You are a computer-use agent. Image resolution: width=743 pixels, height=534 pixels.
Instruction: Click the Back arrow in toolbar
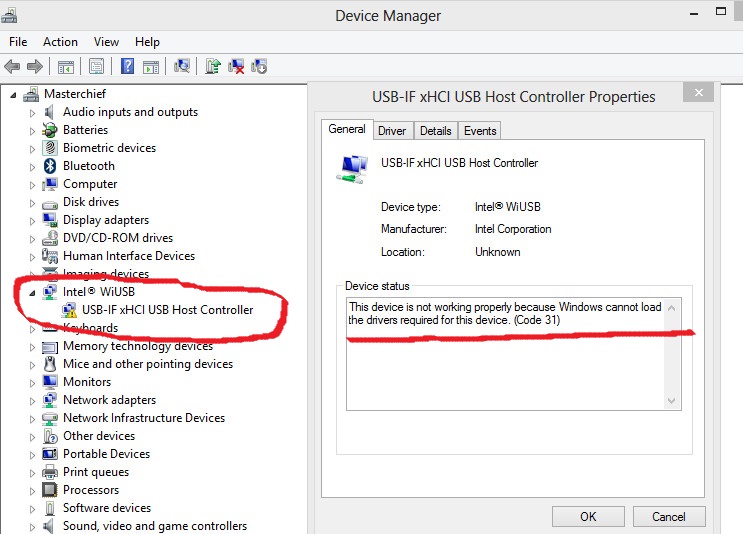(x=13, y=67)
